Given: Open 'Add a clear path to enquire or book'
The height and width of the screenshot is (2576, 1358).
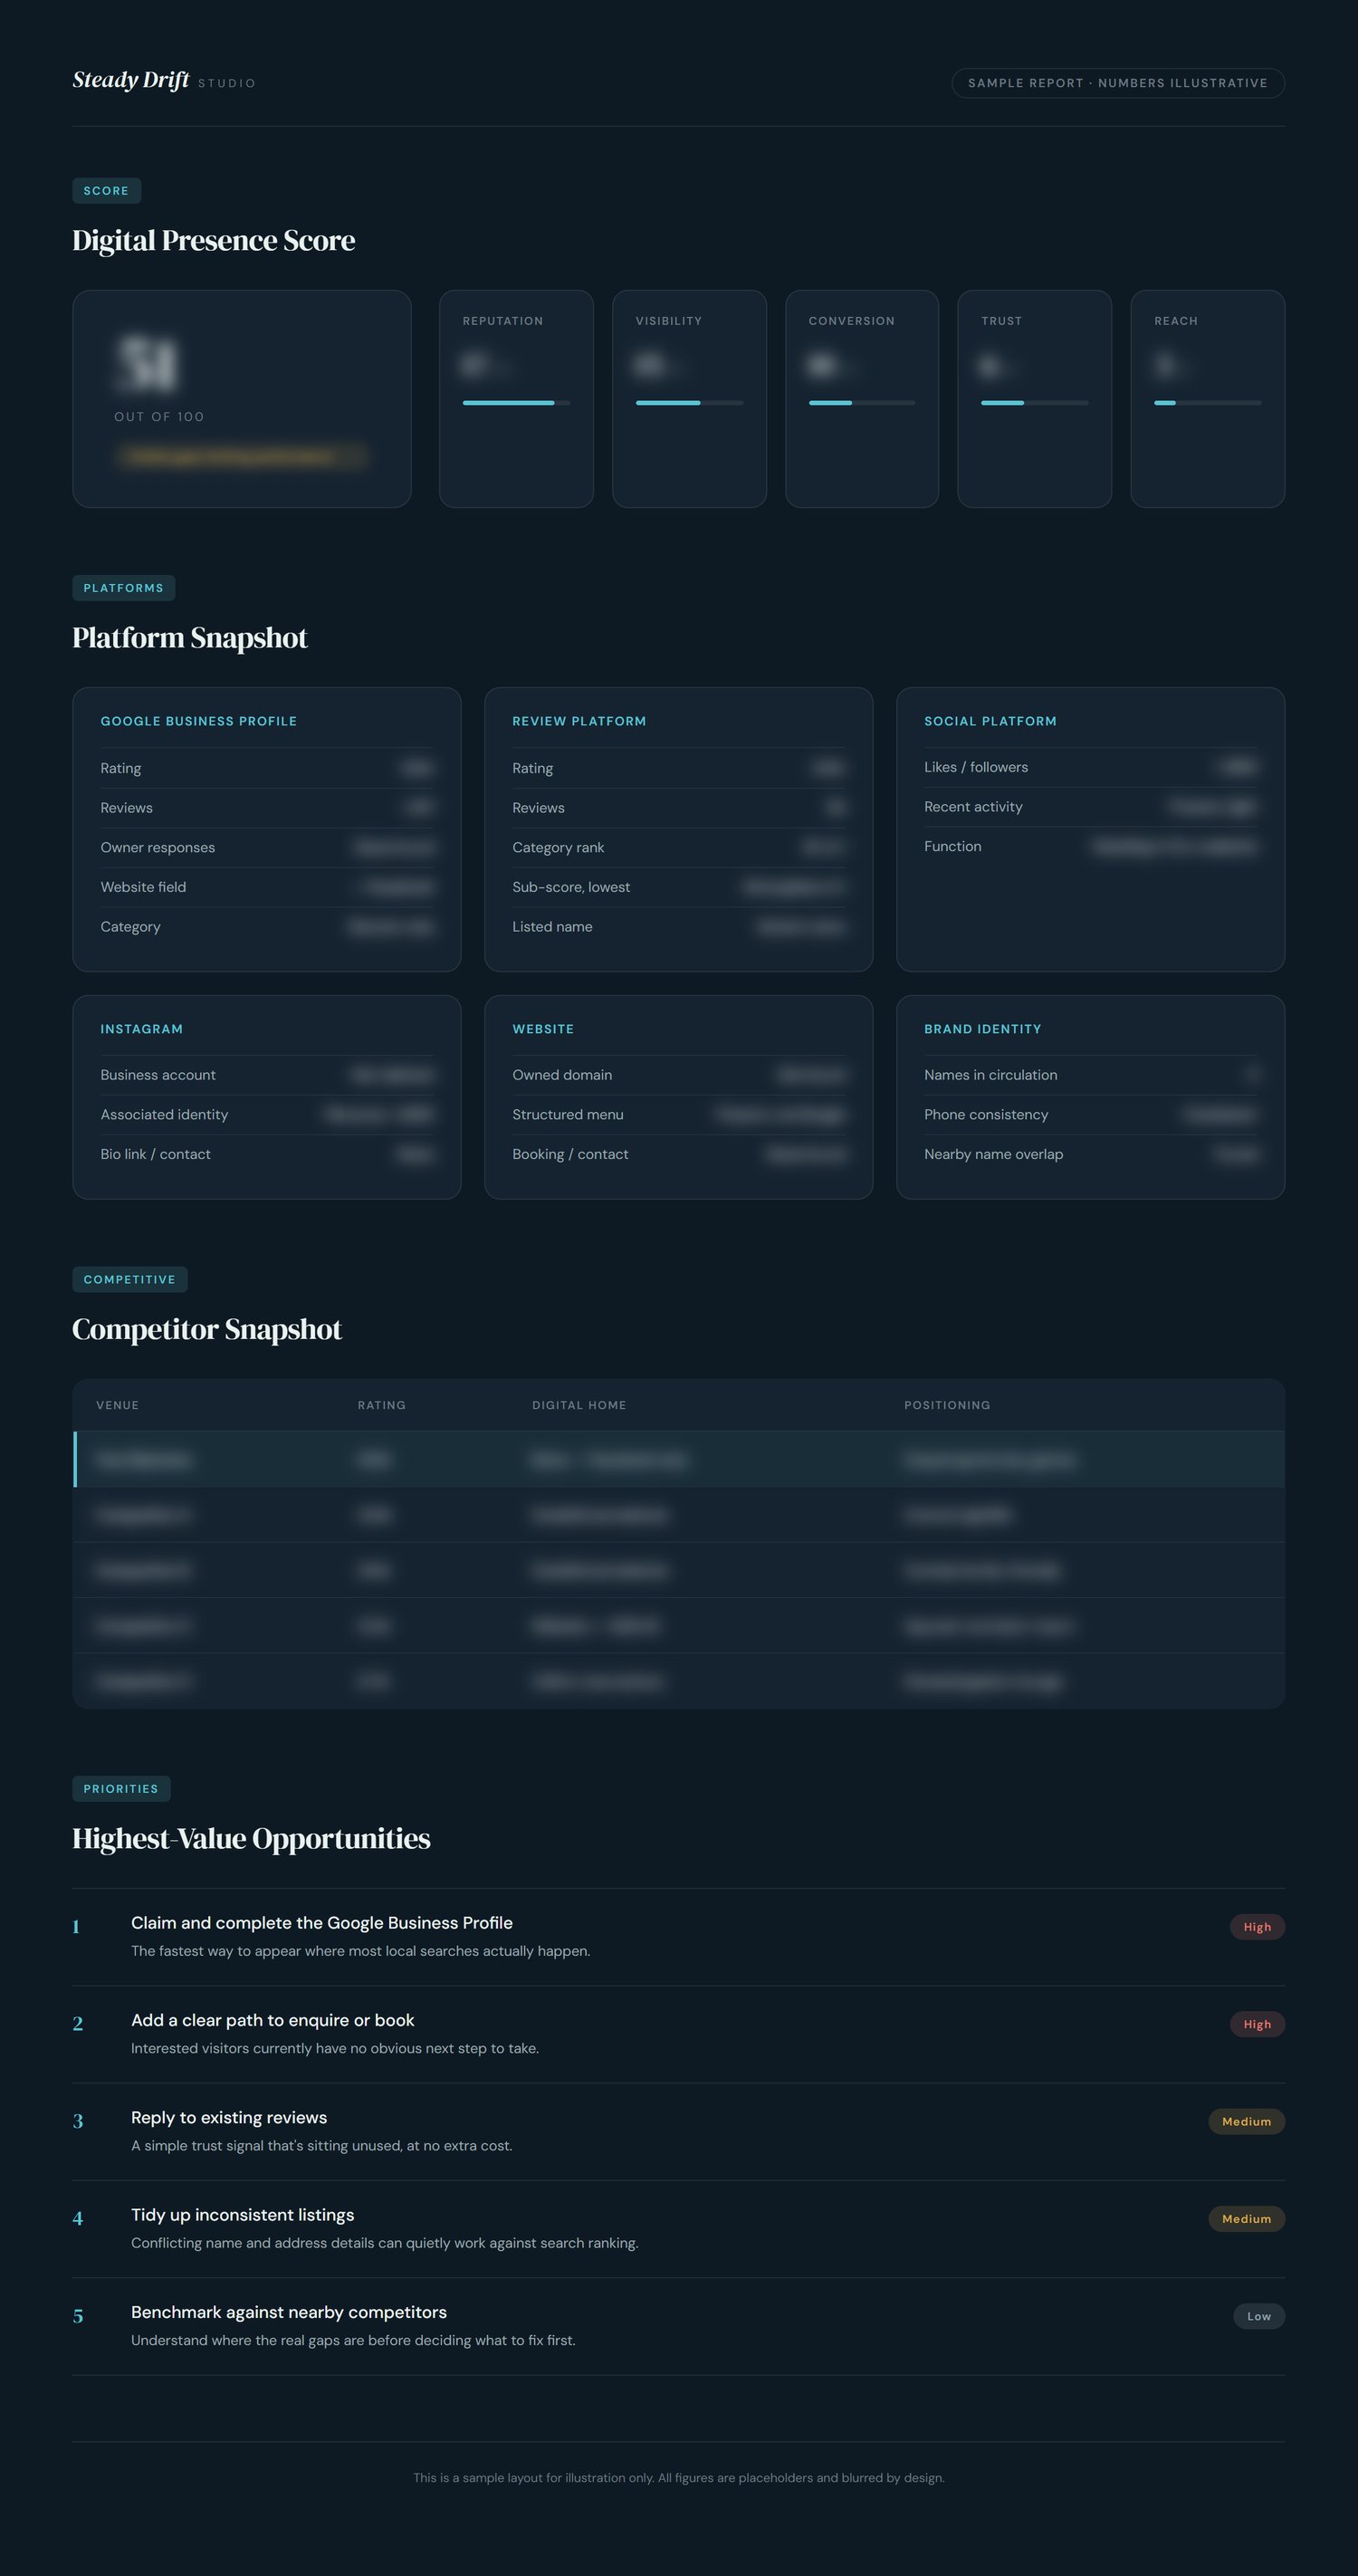Looking at the screenshot, I should click(x=272, y=2020).
